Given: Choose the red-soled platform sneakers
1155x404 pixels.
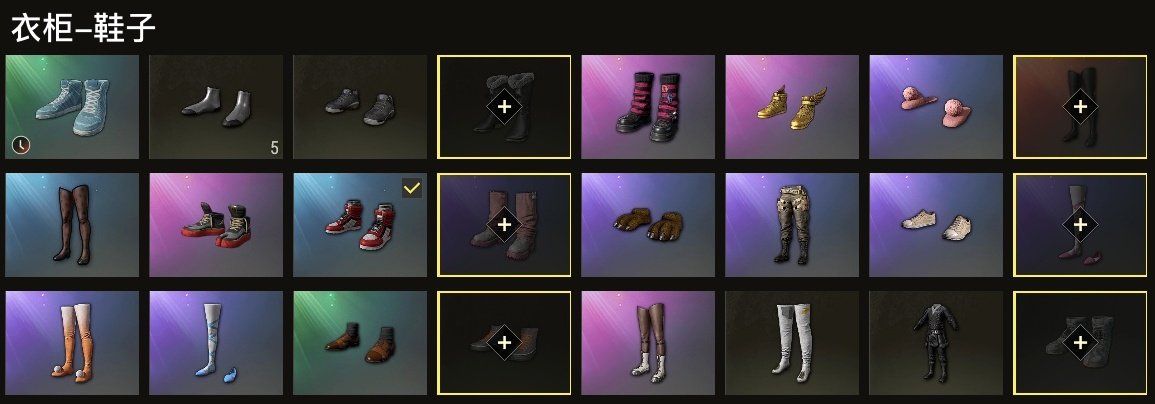Looking at the screenshot, I should pyautogui.click(x=216, y=225).
